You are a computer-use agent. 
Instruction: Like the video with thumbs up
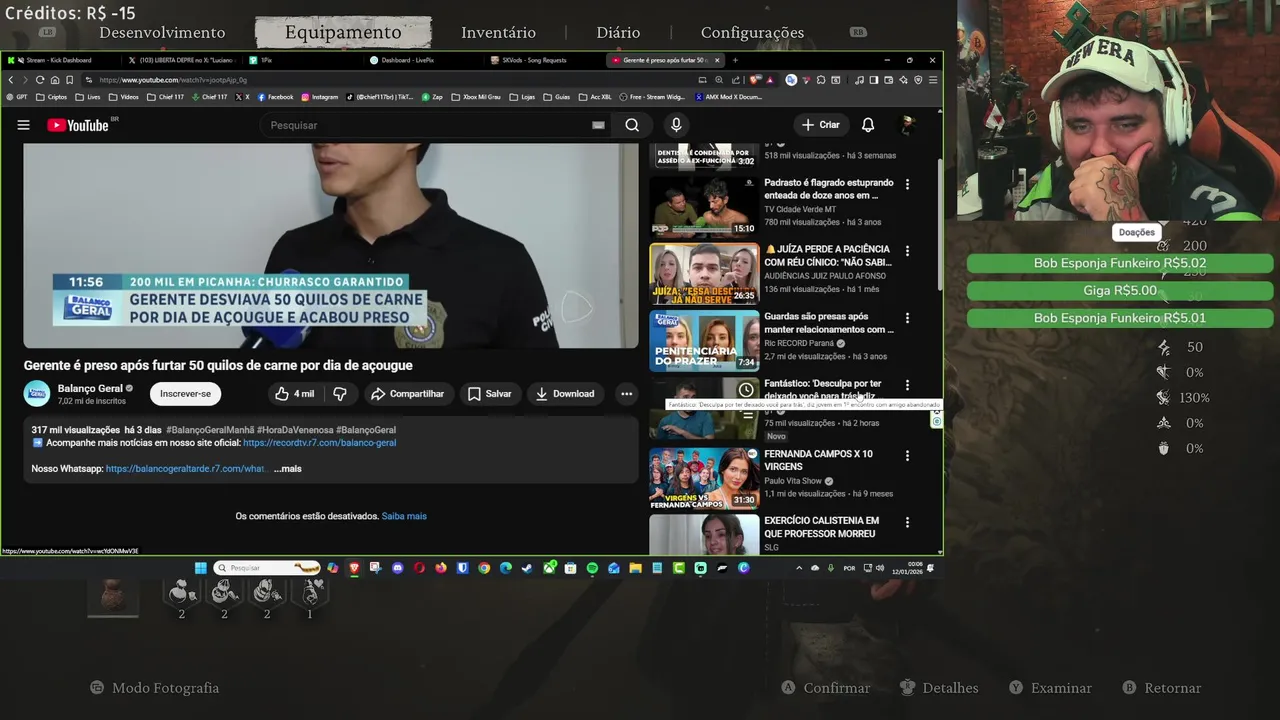(294, 394)
